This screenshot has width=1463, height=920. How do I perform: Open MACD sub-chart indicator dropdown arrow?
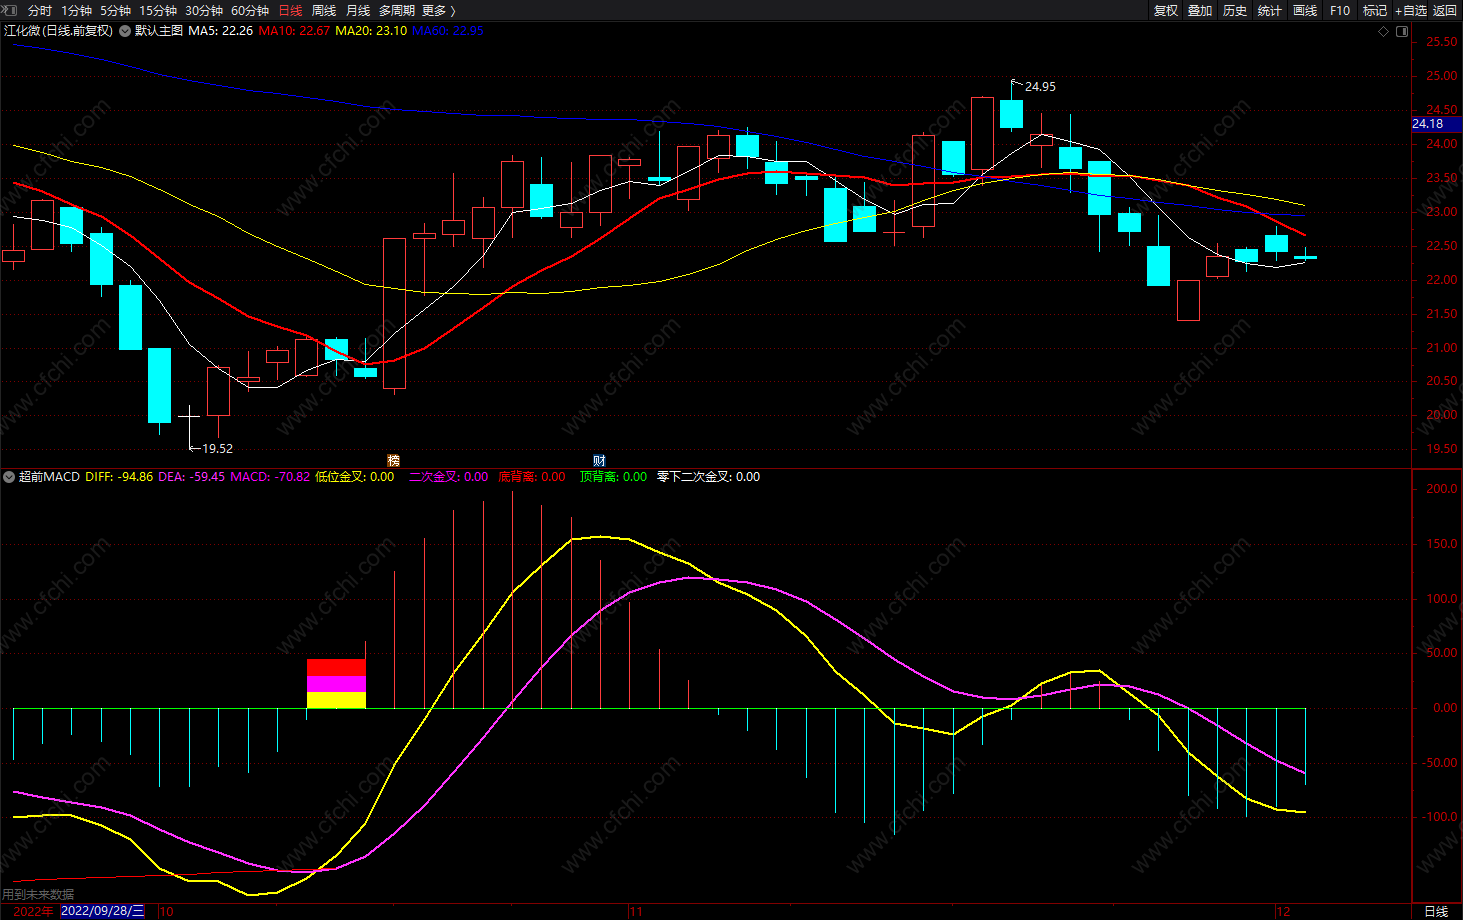[x=9, y=477]
